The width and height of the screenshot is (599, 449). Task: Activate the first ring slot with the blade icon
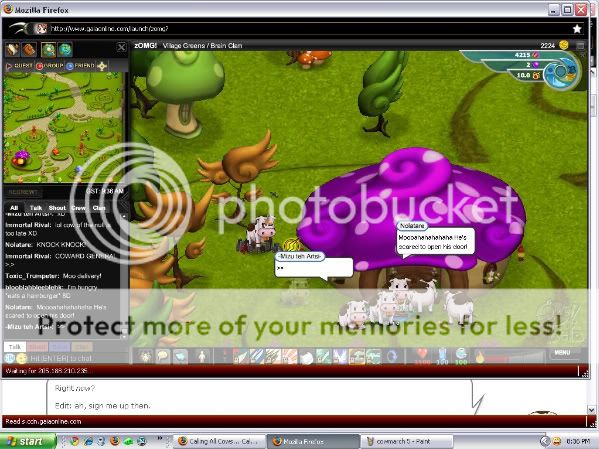[240, 357]
